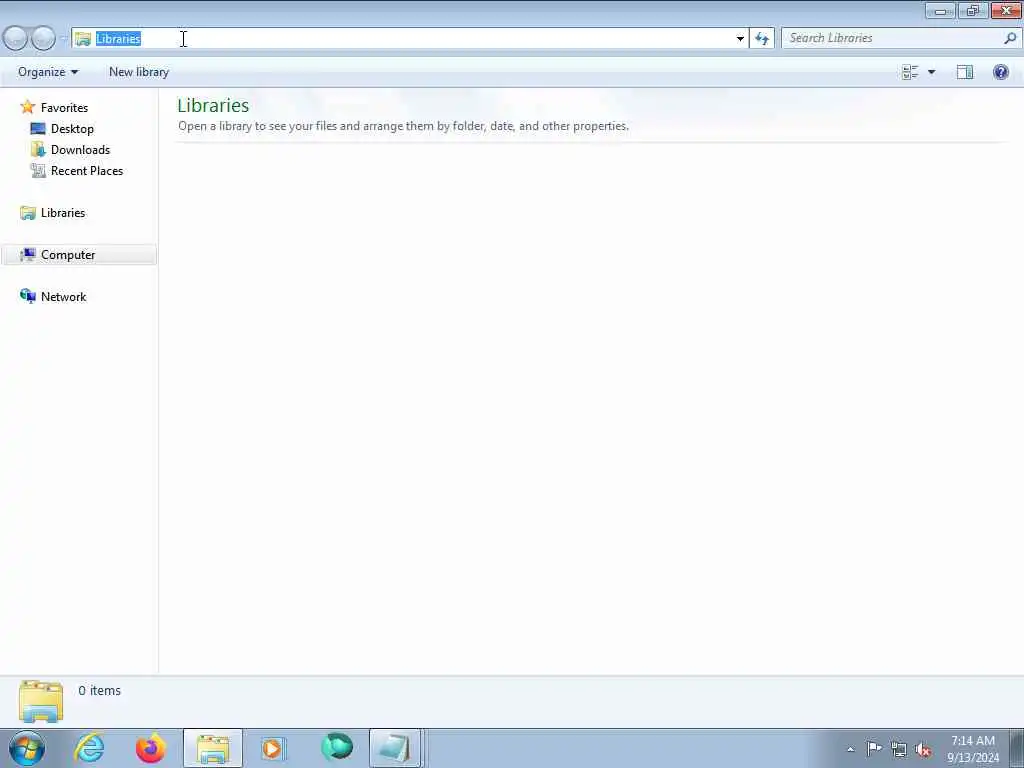Click the '0 items' status text
Image resolution: width=1024 pixels, height=768 pixels.
pyautogui.click(x=99, y=690)
